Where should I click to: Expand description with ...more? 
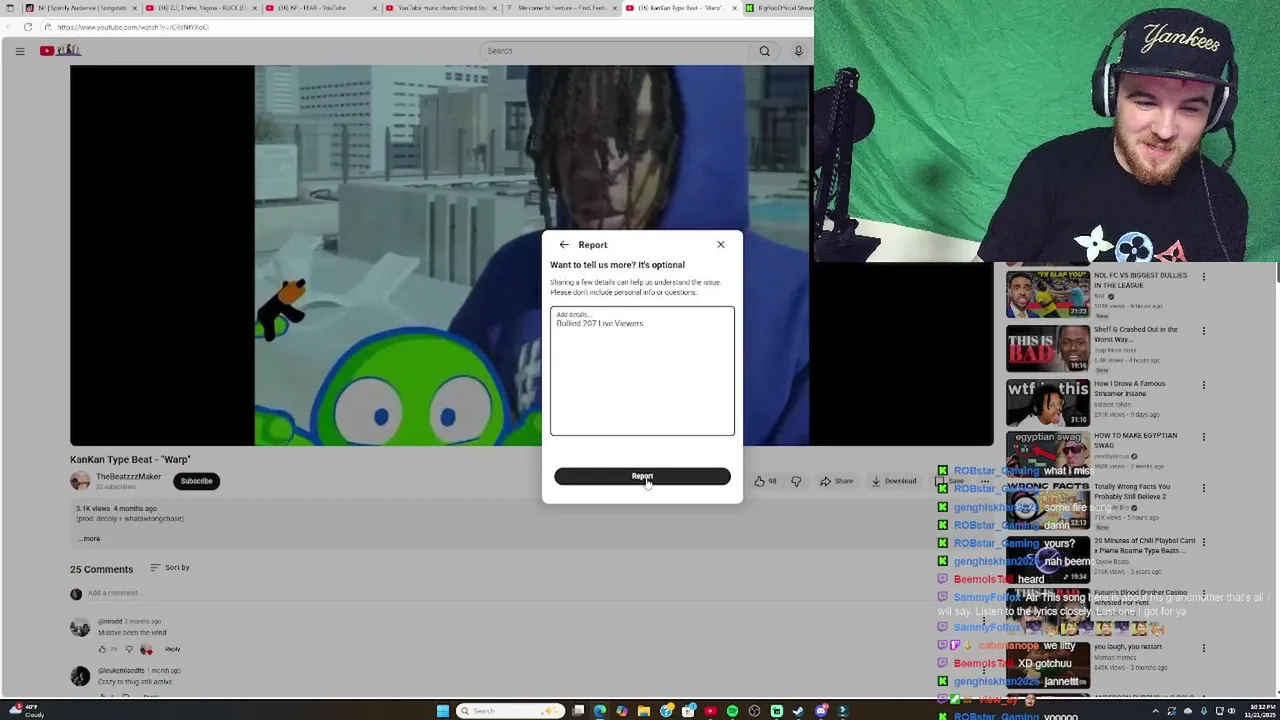[x=90, y=539]
